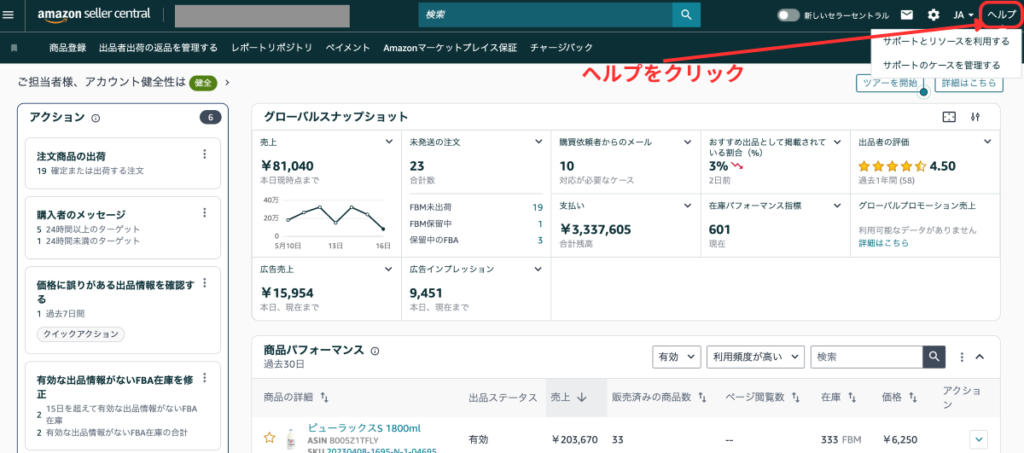Open three-dot menu in 商品パフォーマンス header

pos(961,357)
